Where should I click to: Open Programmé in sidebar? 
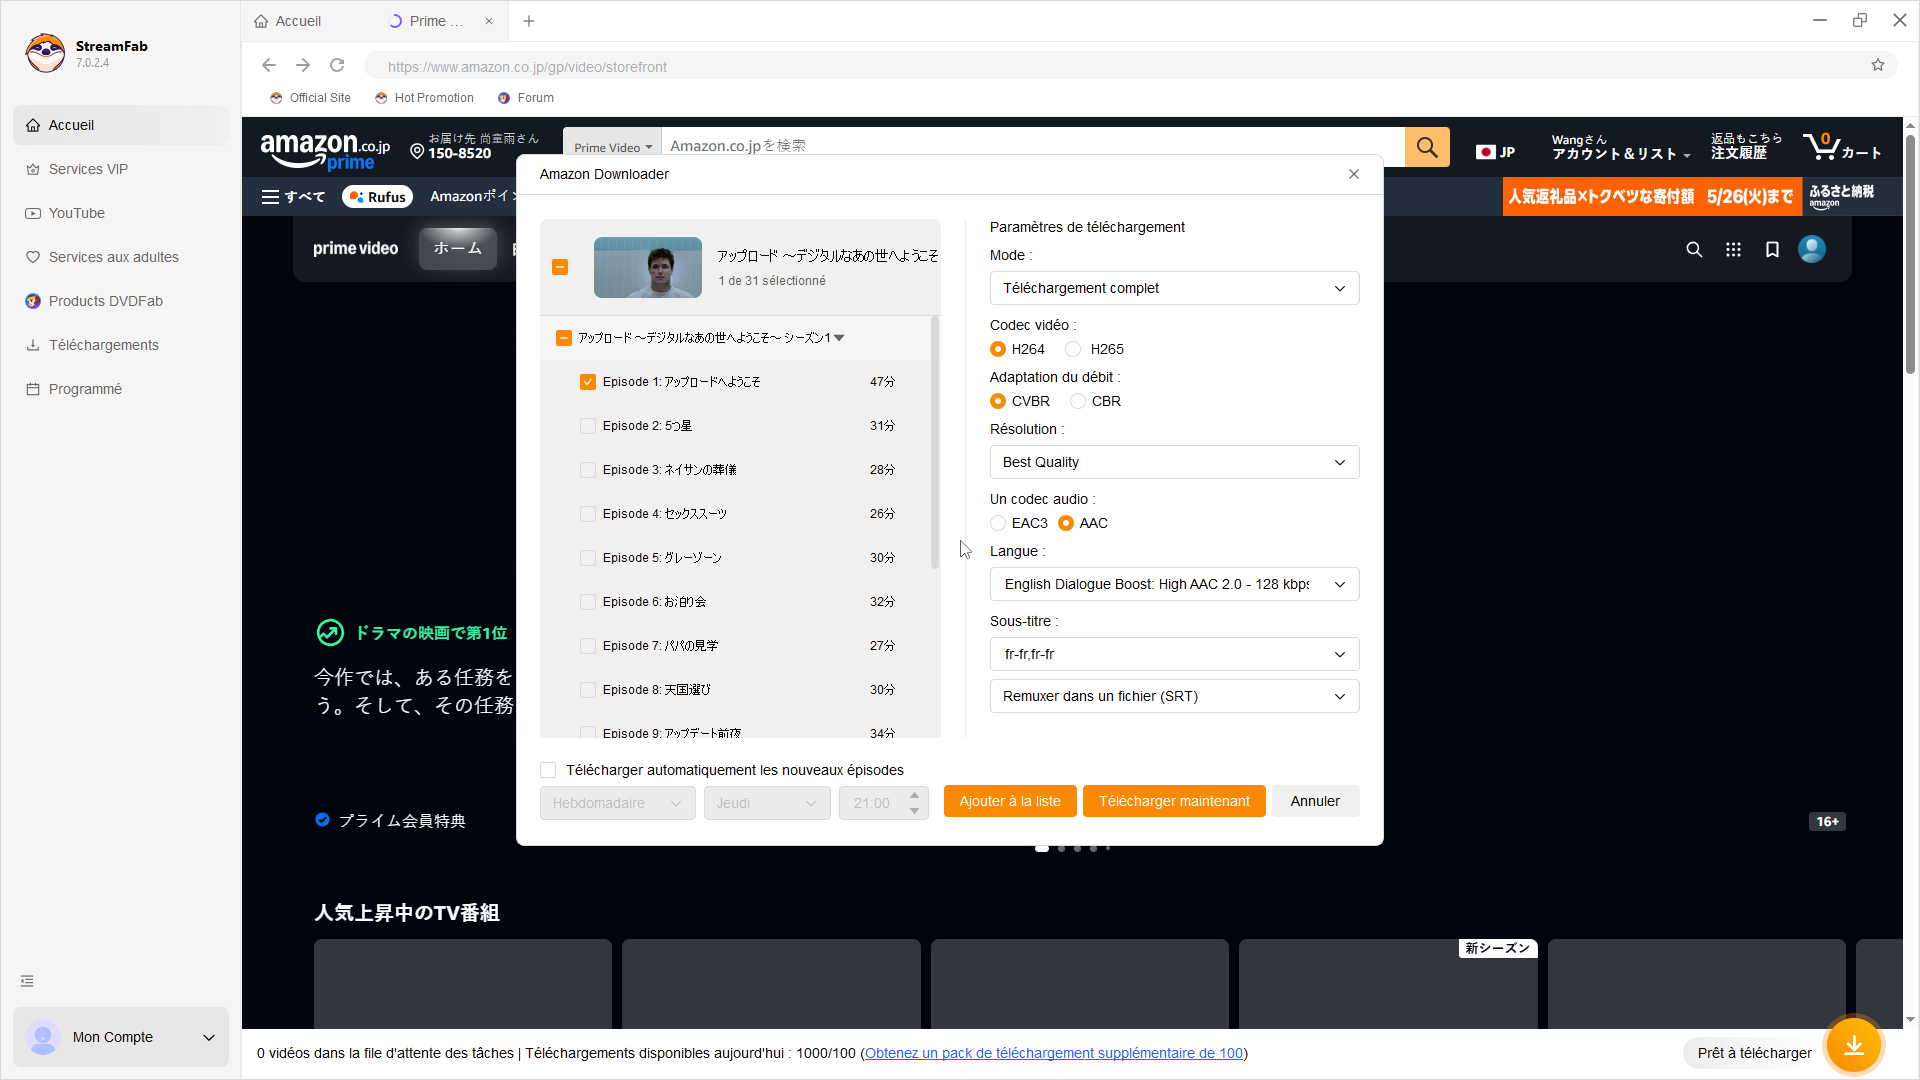click(121, 389)
